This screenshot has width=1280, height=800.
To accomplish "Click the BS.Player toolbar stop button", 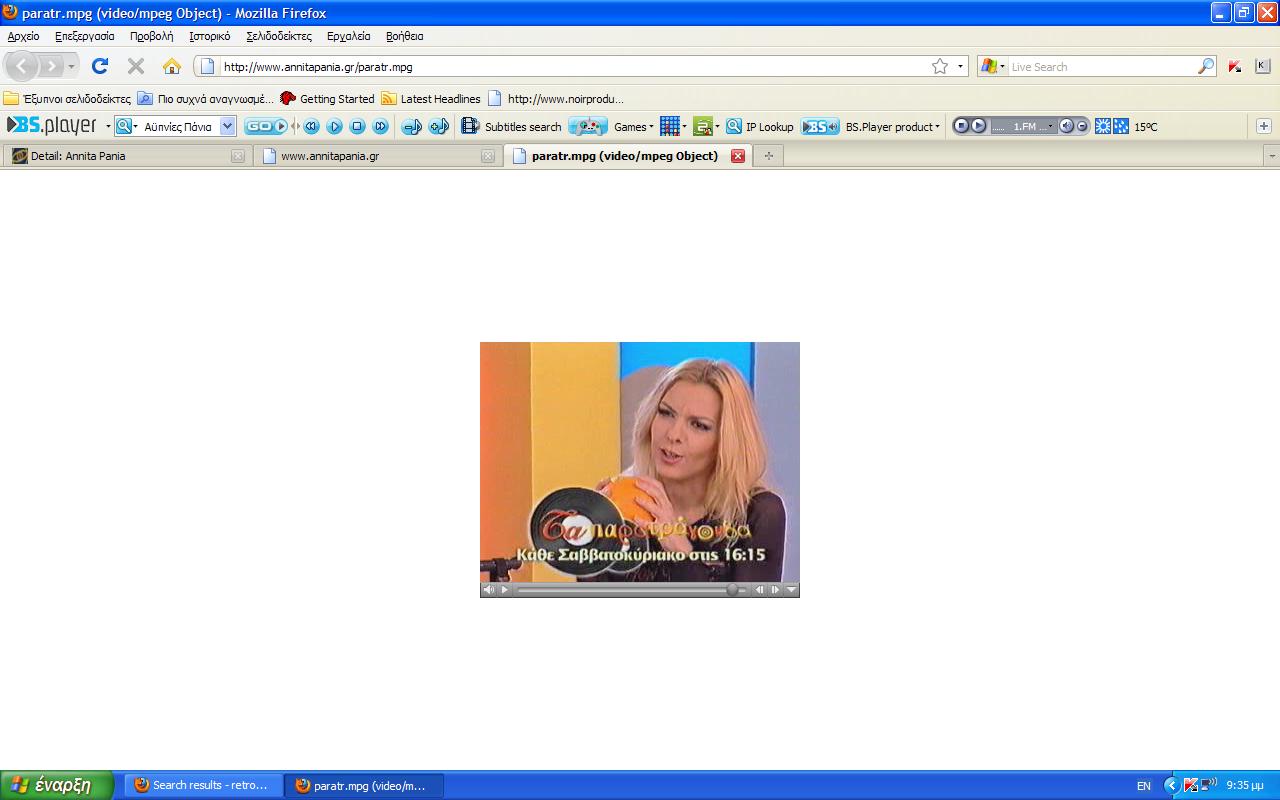I will (x=357, y=127).
